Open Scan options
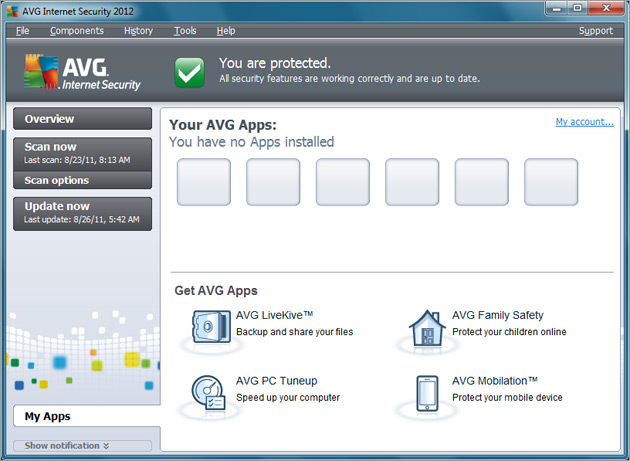Image resolution: width=630 pixels, height=461 pixels. [82, 180]
